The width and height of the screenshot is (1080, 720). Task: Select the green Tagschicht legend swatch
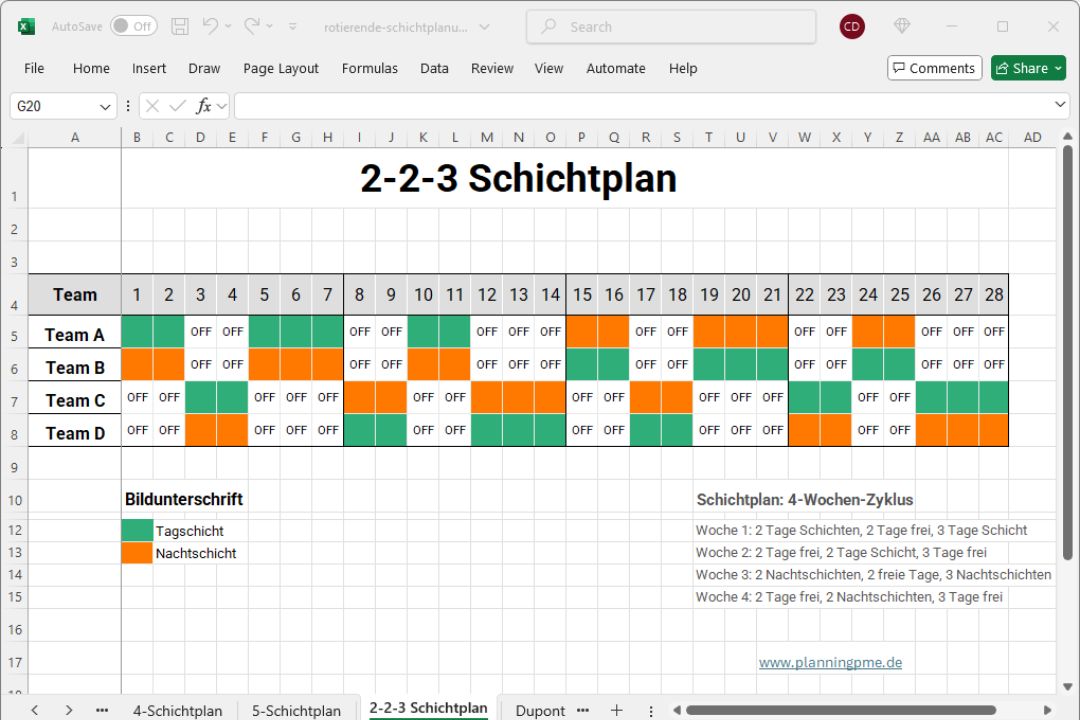137,531
